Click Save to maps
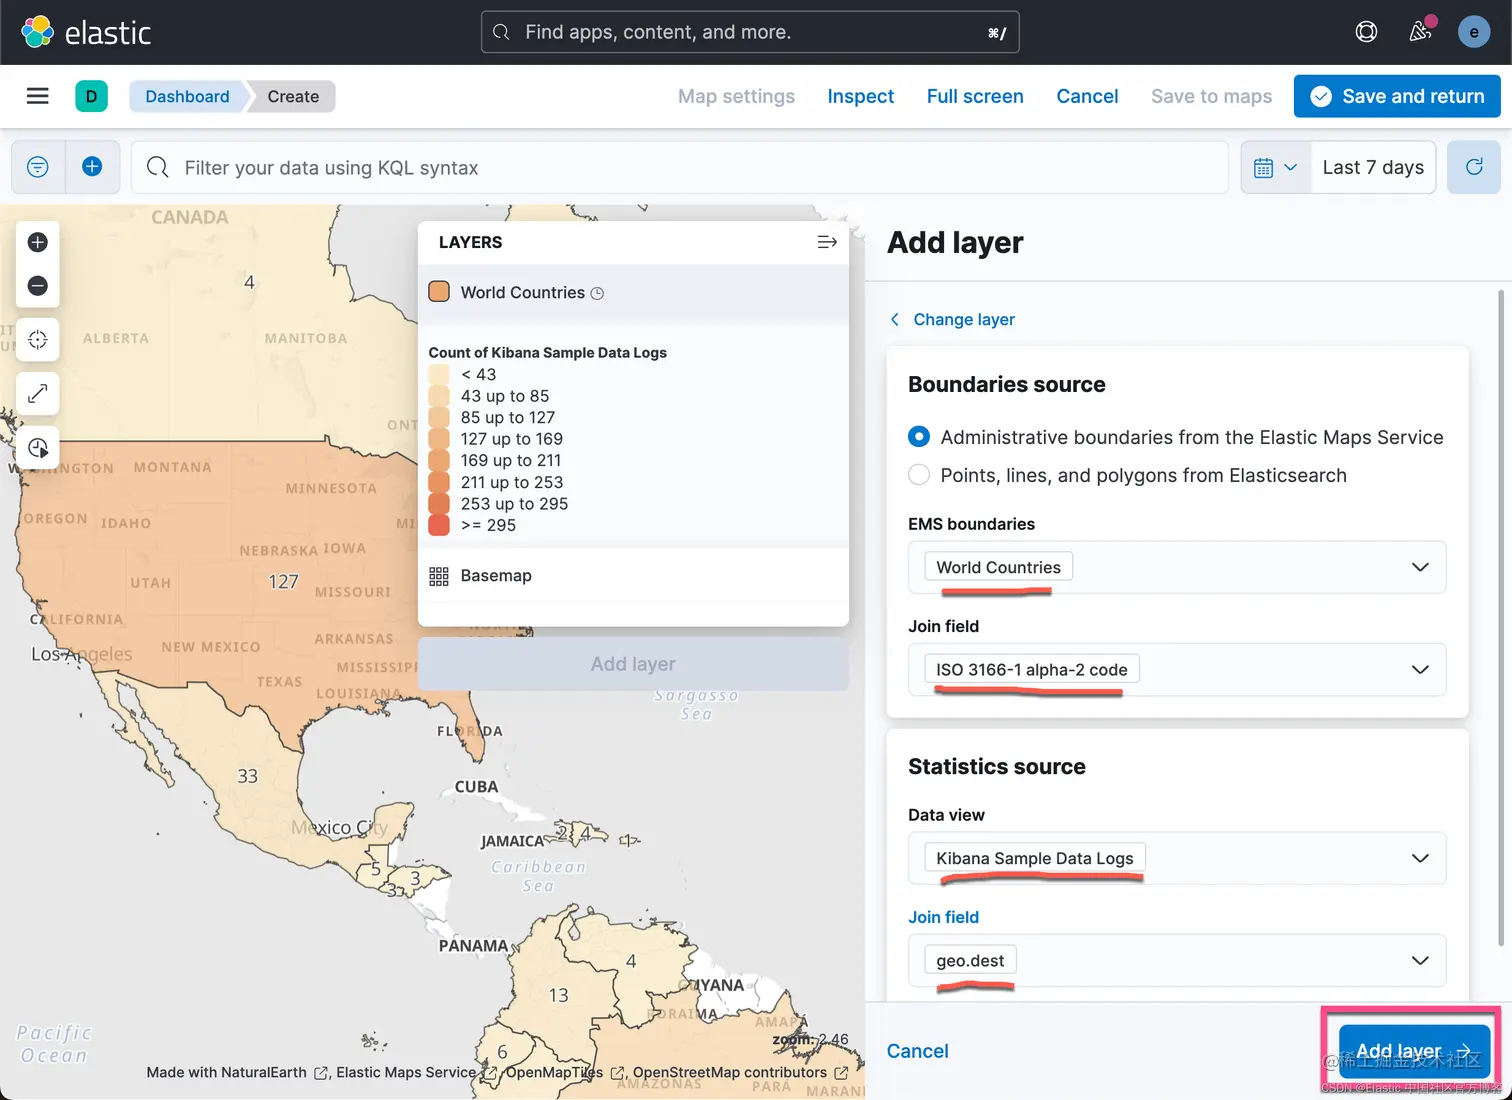The image size is (1512, 1100). pyautogui.click(x=1211, y=96)
